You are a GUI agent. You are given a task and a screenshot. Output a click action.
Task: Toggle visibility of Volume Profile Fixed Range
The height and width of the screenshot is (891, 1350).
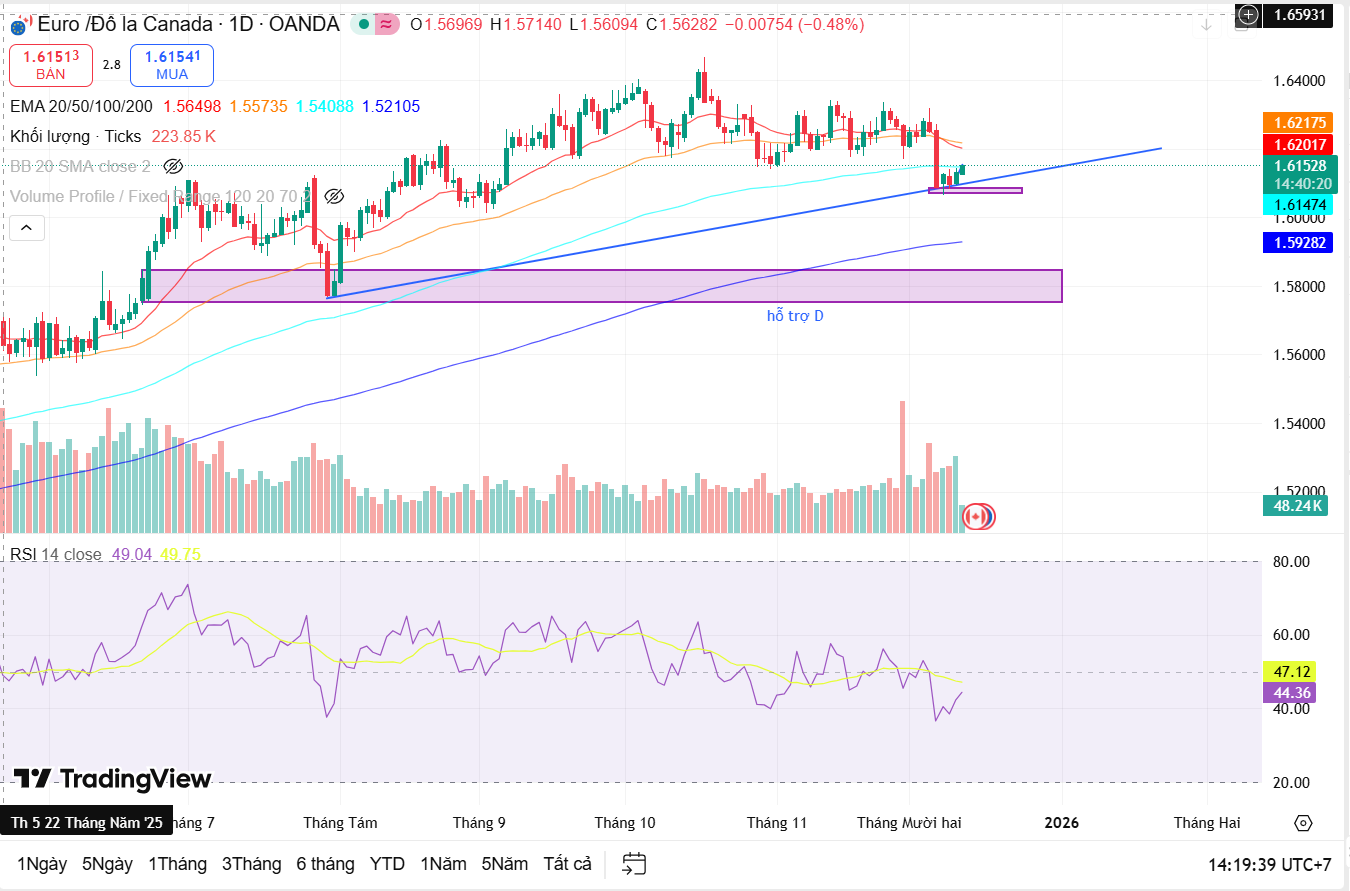(335, 196)
